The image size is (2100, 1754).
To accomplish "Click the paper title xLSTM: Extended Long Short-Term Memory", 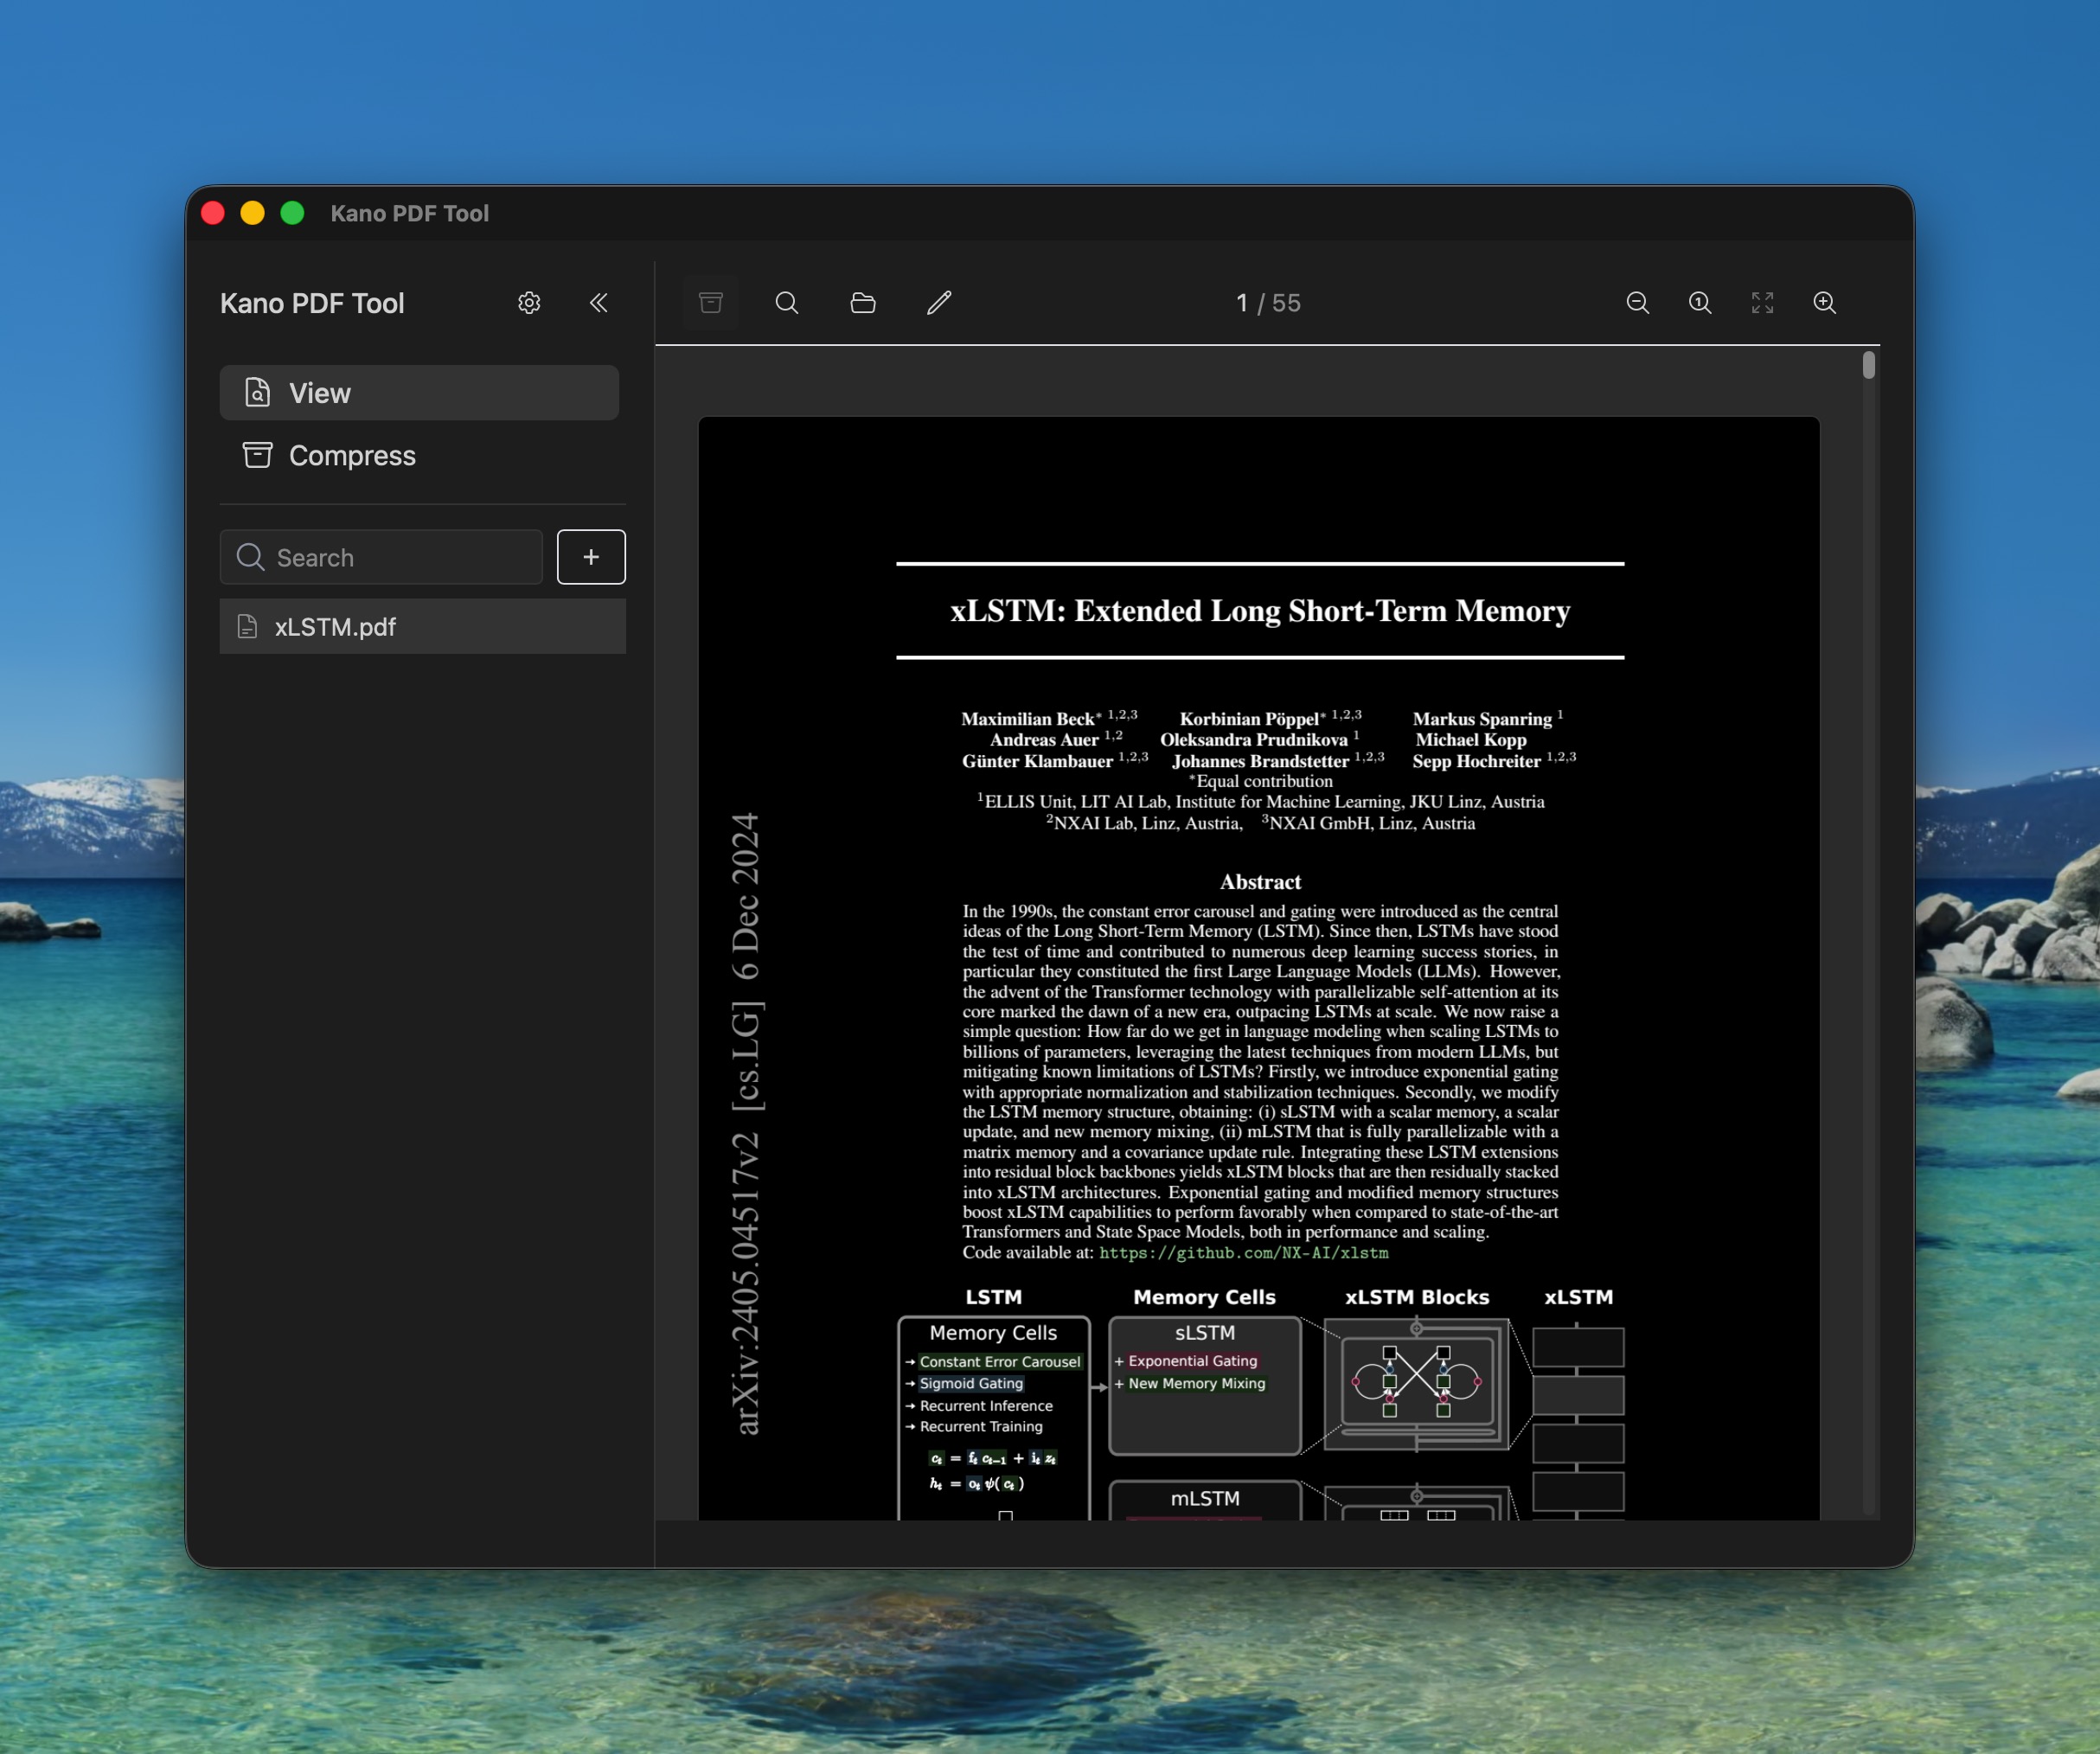I will (1260, 611).
